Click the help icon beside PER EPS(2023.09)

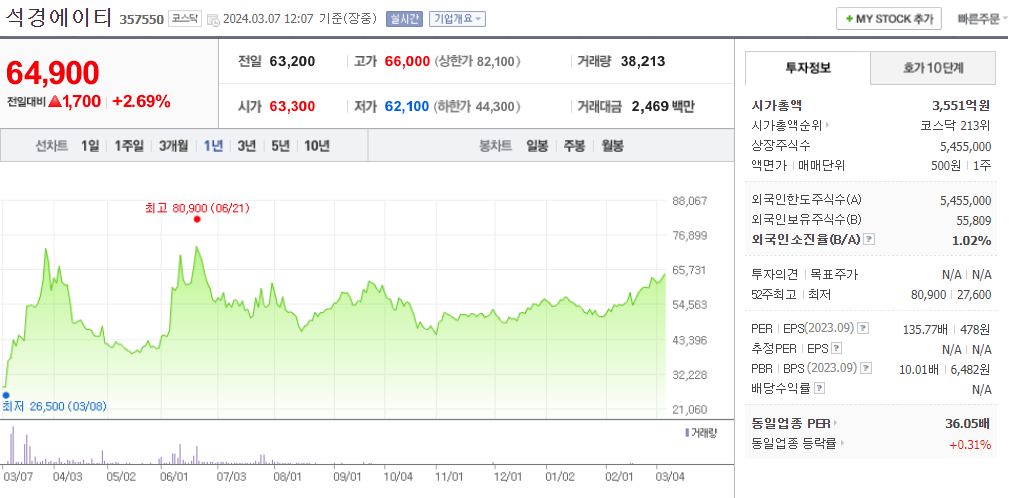pos(863,329)
